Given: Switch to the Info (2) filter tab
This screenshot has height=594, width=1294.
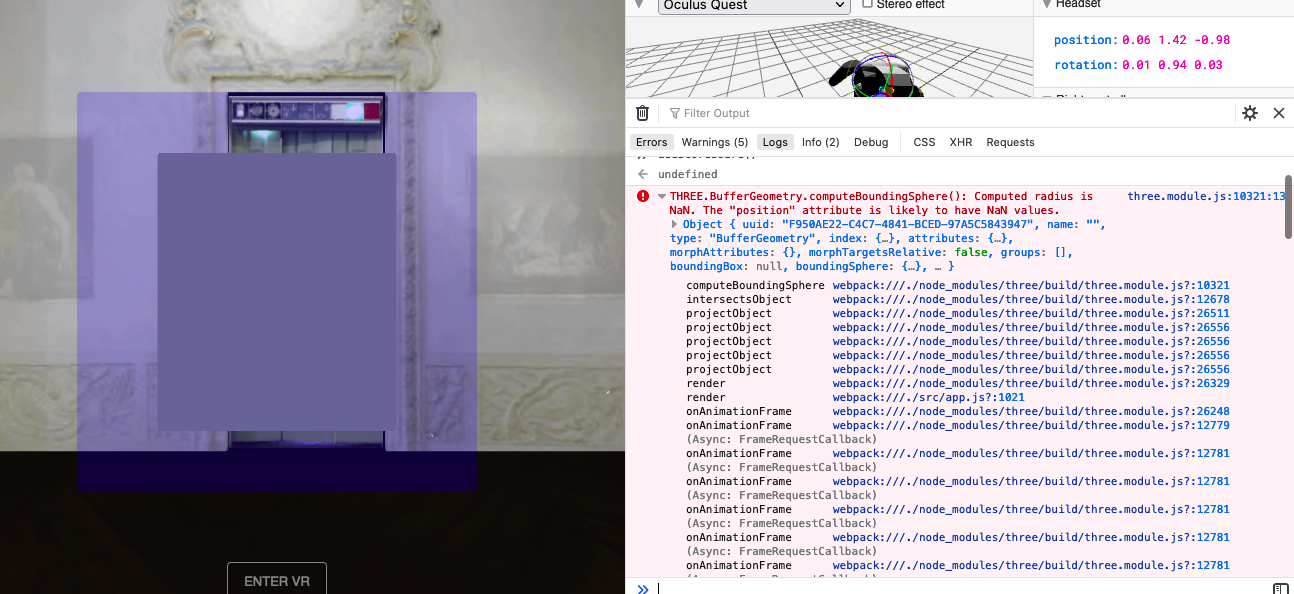Looking at the screenshot, I should (820, 142).
